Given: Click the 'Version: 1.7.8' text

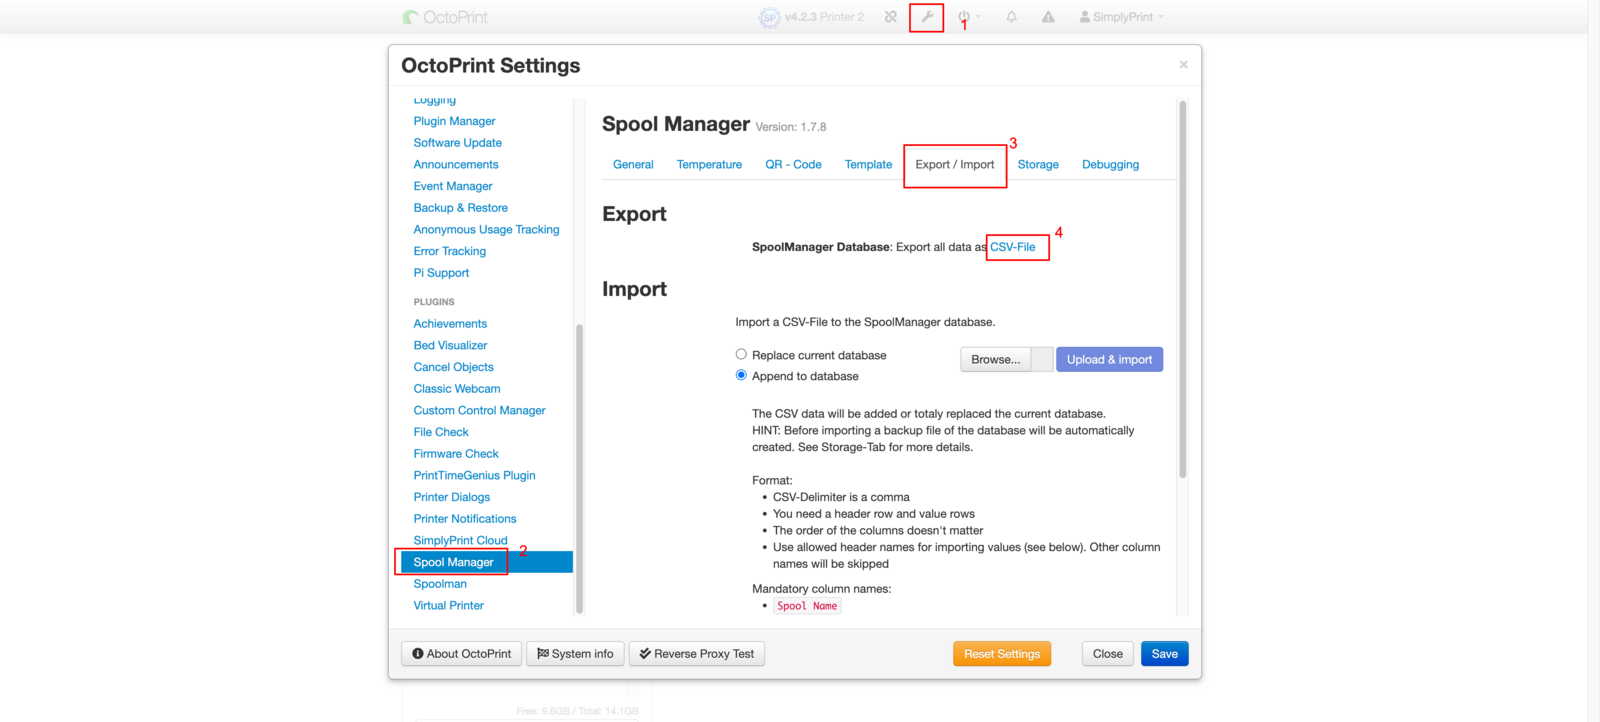Looking at the screenshot, I should pos(791,127).
